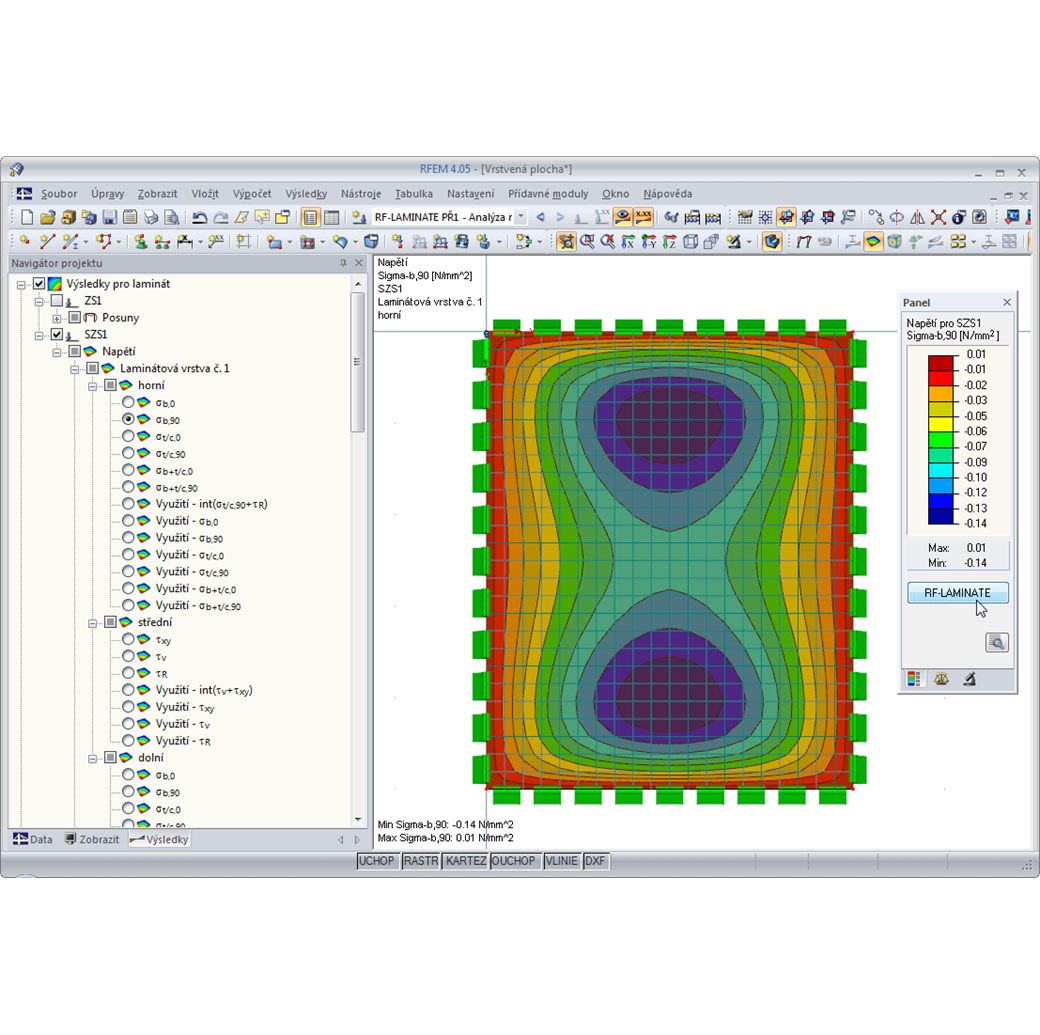Undo the last action
Screen dimensions: 1040x1035
199,217
